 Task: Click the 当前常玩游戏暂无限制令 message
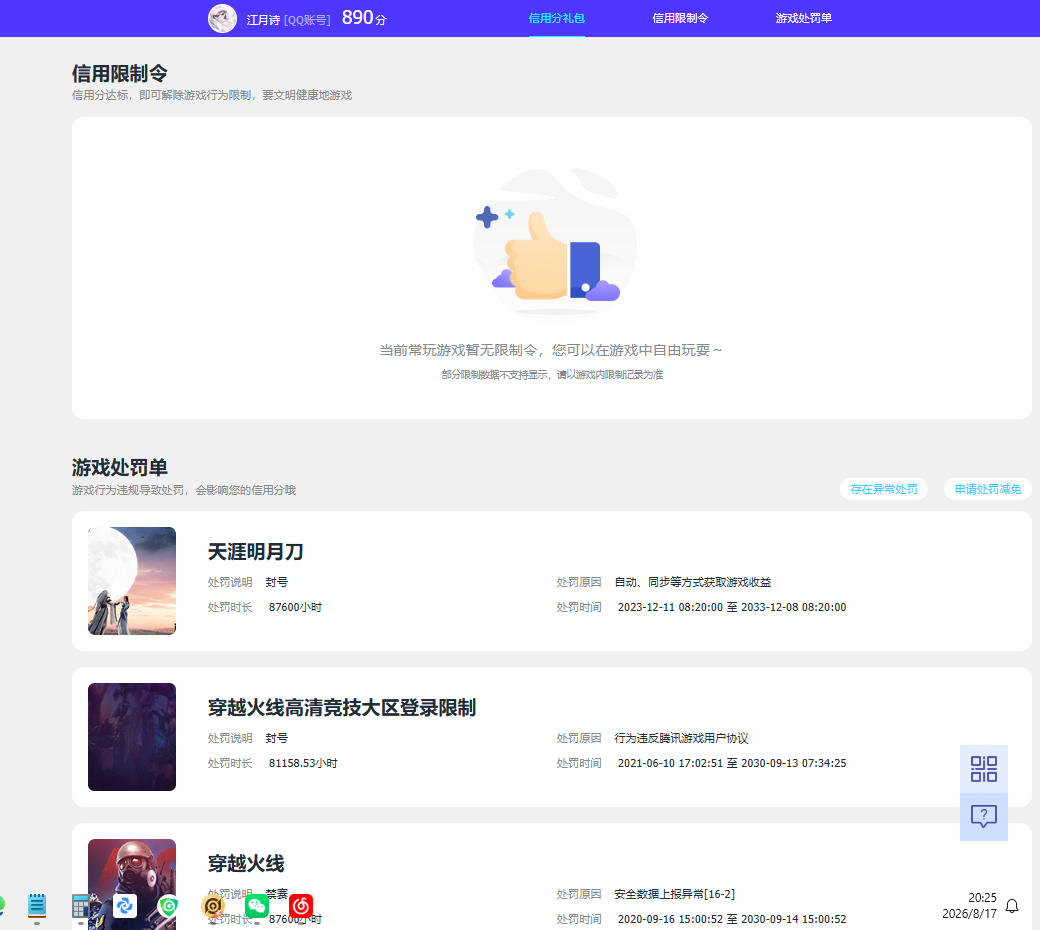[551, 350]
